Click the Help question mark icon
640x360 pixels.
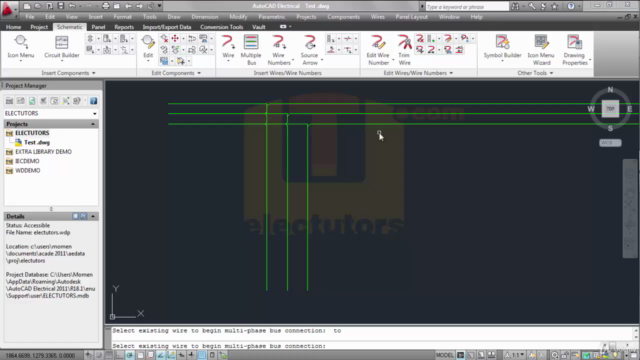(571, 7)
